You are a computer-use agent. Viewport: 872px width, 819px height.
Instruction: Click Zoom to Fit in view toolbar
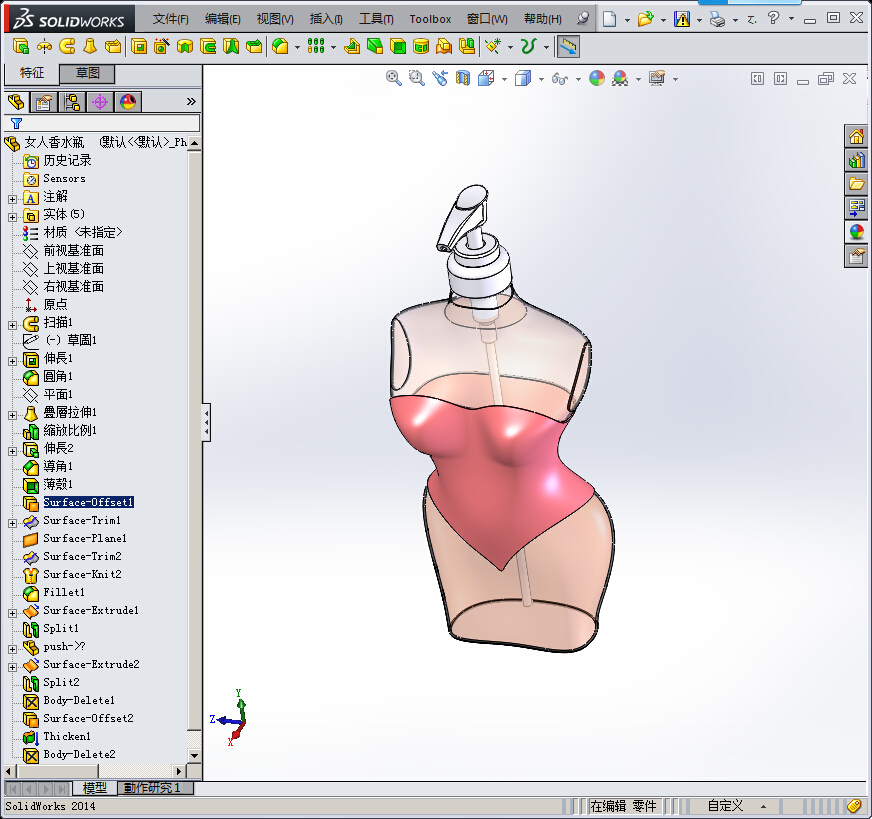[x=394, y=78]
